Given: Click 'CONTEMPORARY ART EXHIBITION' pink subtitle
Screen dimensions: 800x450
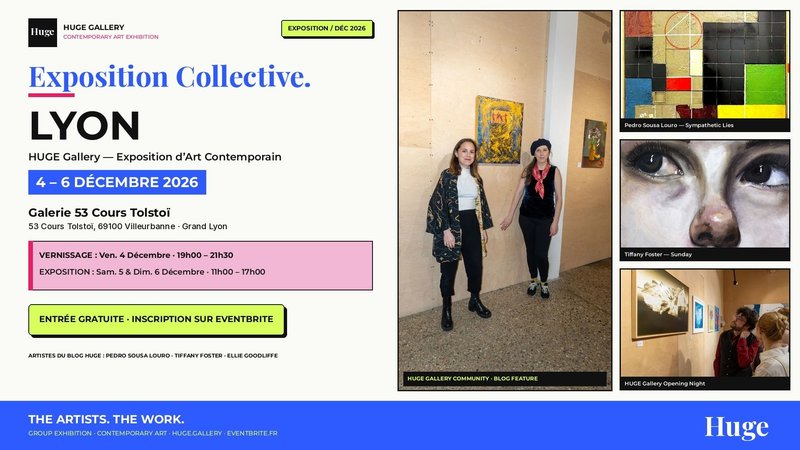Looking at the screenshot, I should click(111, 37).
